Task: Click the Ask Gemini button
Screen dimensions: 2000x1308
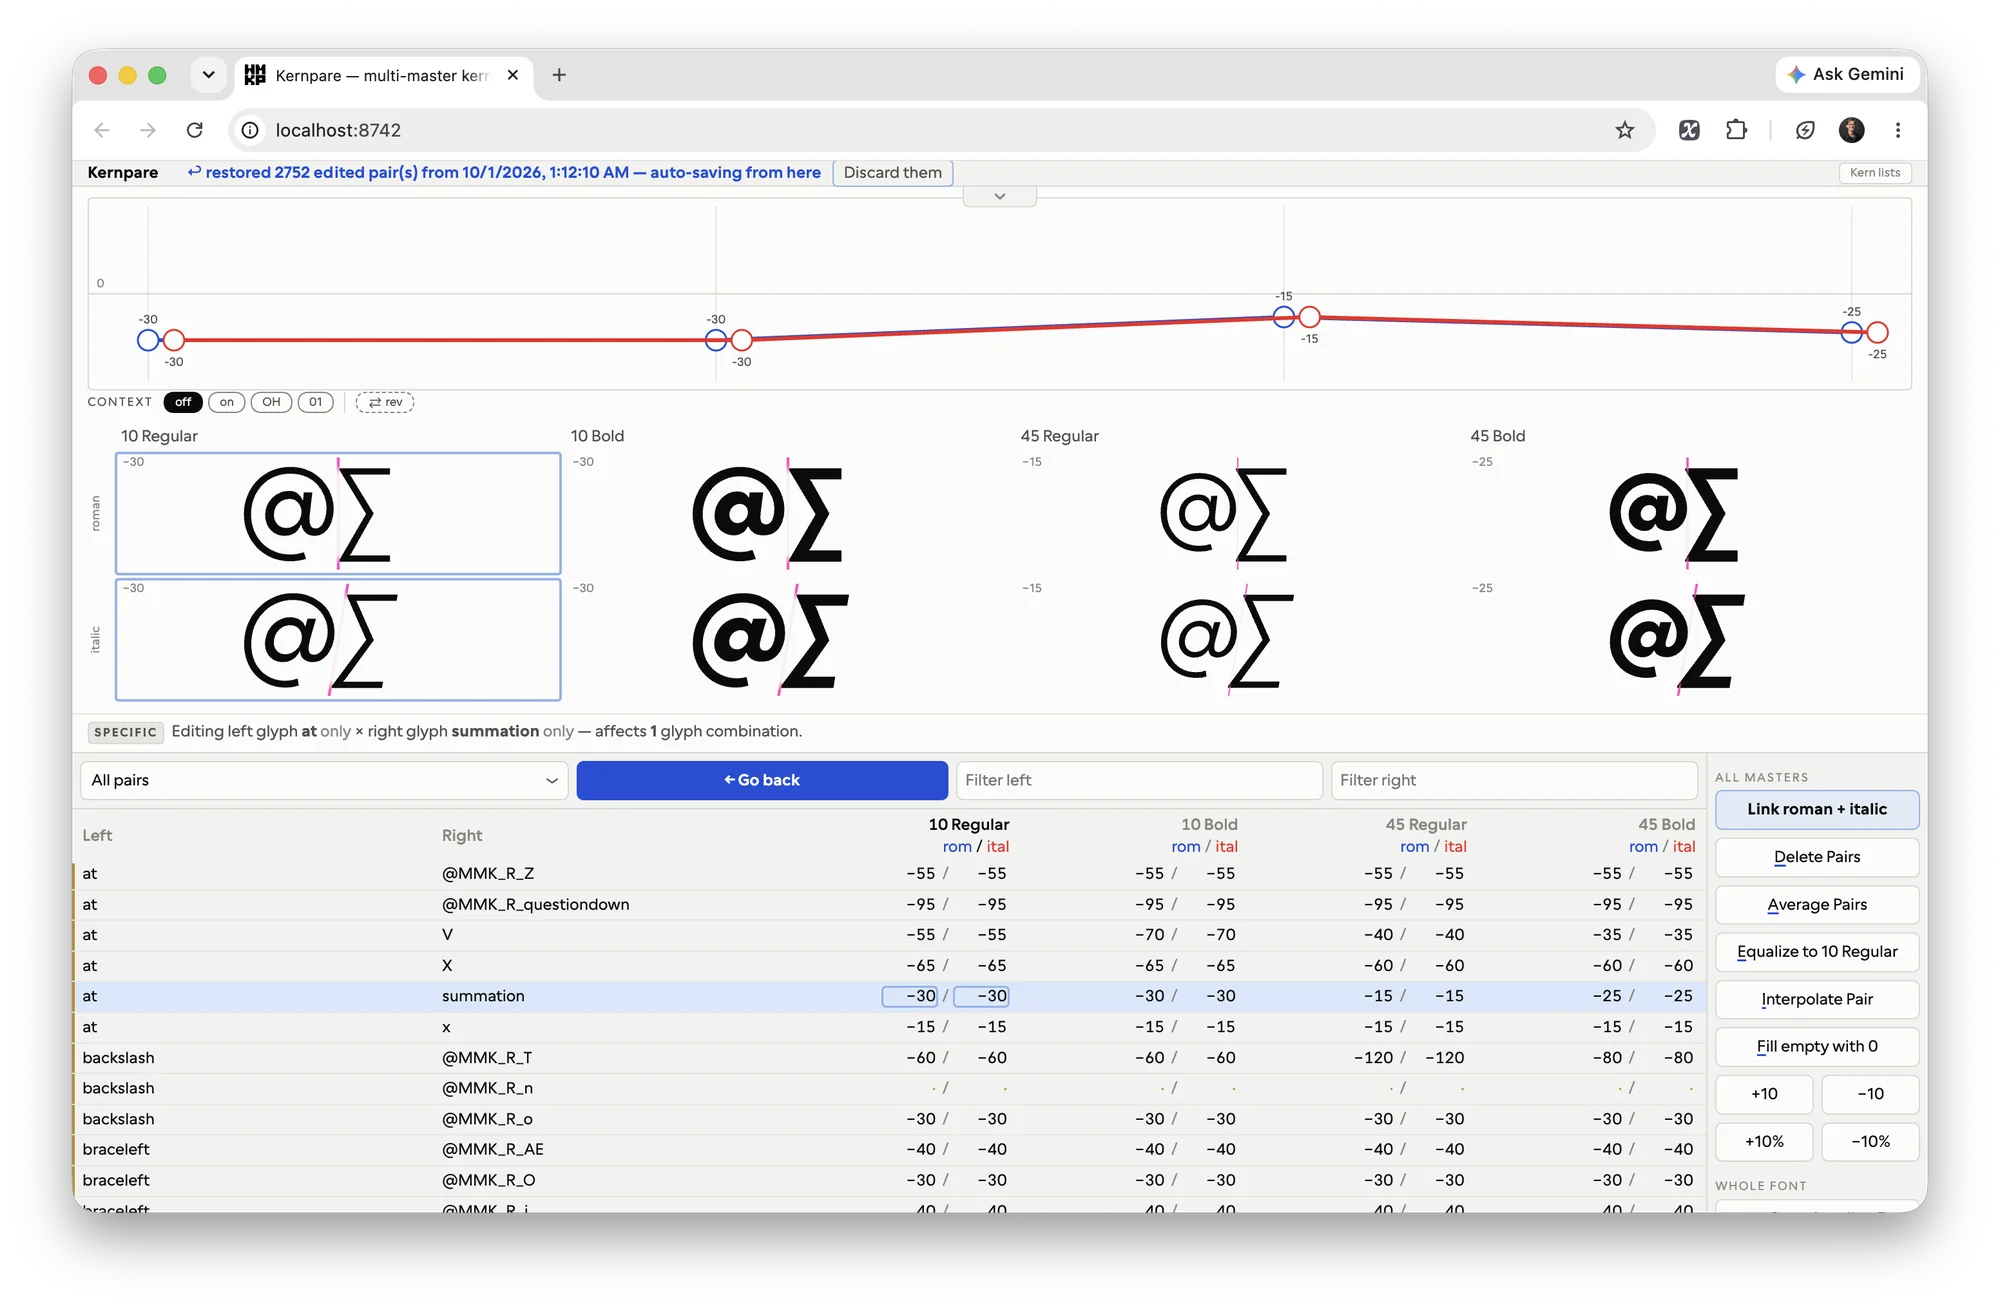Action: coord(1846,74)
